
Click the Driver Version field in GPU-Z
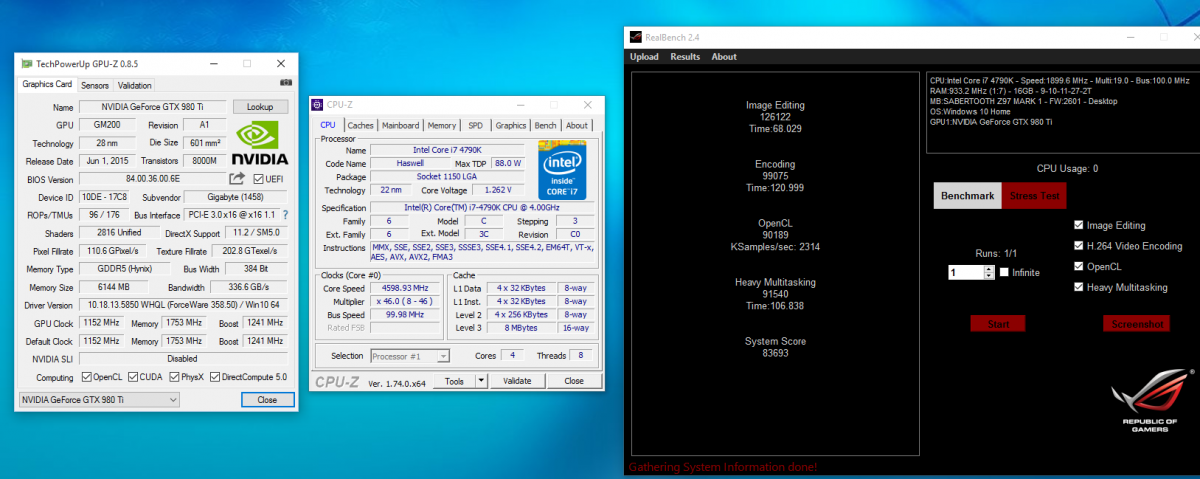(185, 305)
